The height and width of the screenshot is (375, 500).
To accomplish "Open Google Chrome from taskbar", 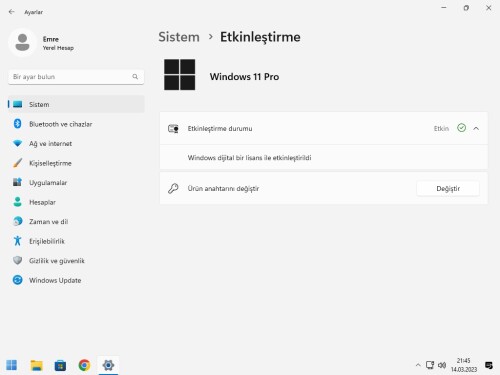I will tap(84, 365).
